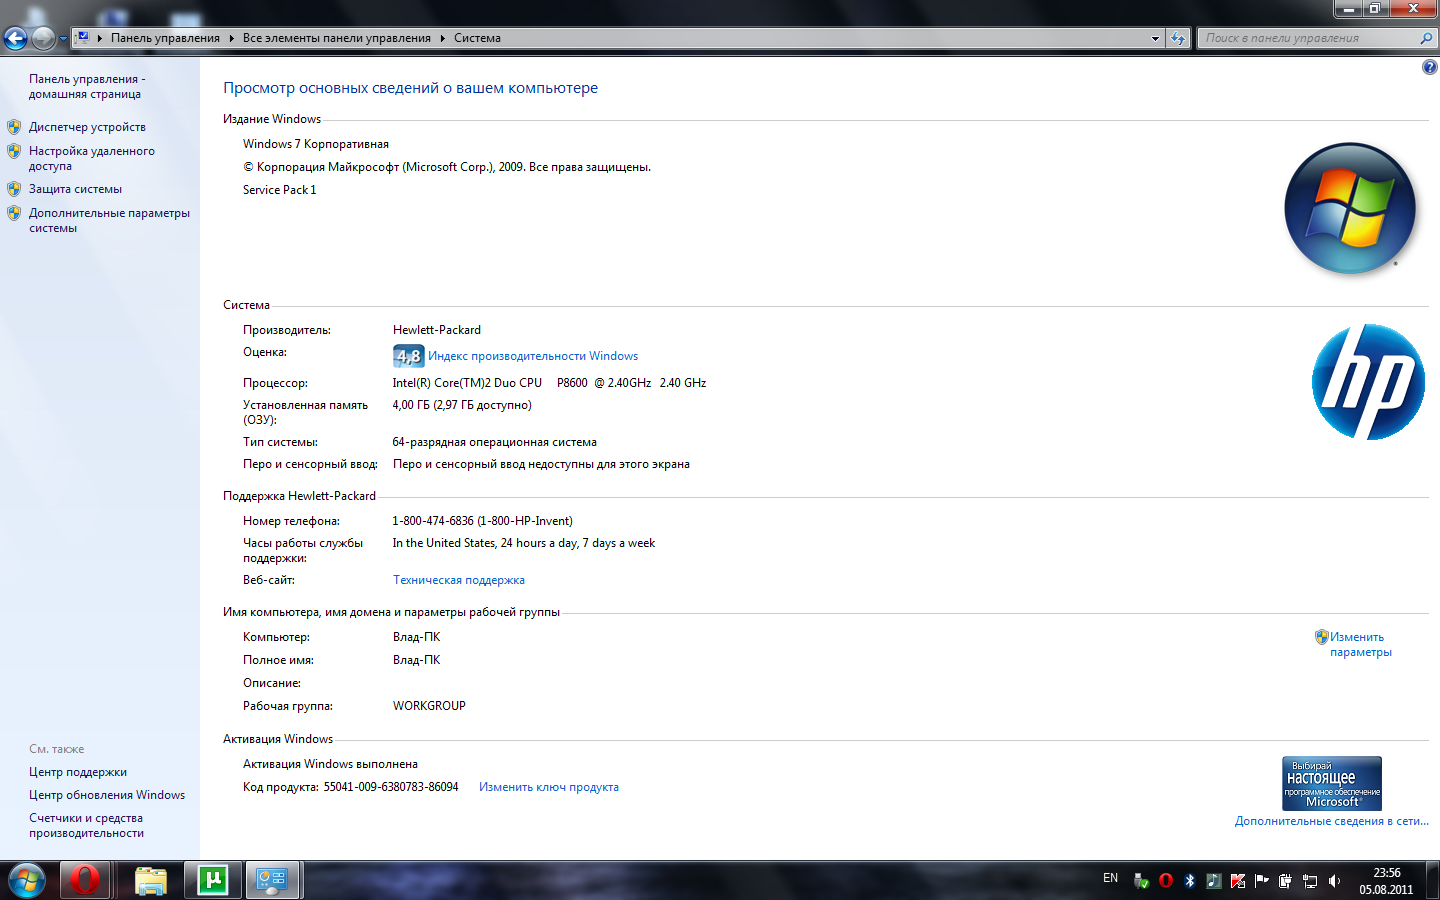This screenshot has height=900, width=1440.
Task: Expand arrow after 'Все элементы панели управления'
Action: click(x=442, y=38)
